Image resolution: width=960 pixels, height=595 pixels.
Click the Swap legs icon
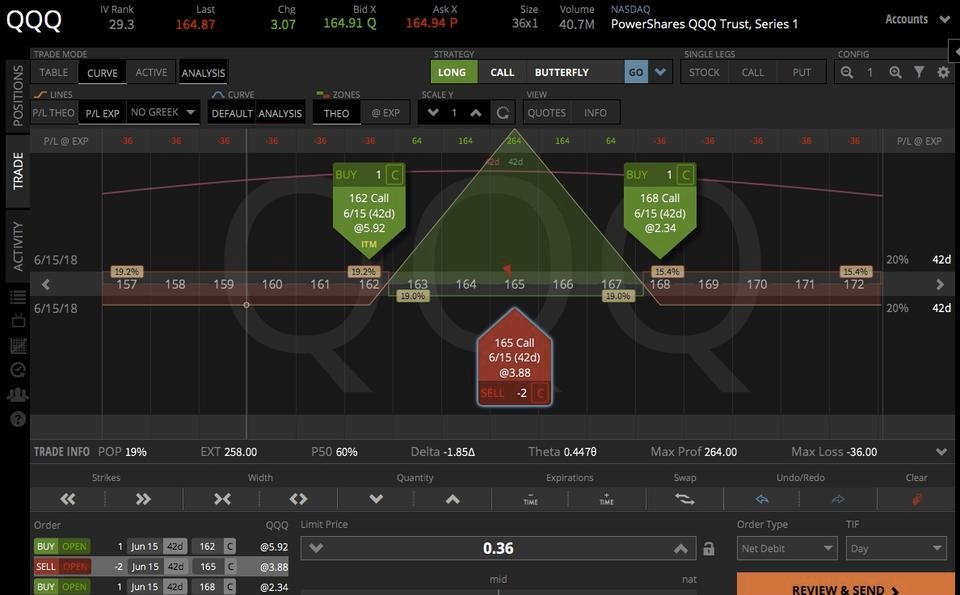tap(684, 499)
